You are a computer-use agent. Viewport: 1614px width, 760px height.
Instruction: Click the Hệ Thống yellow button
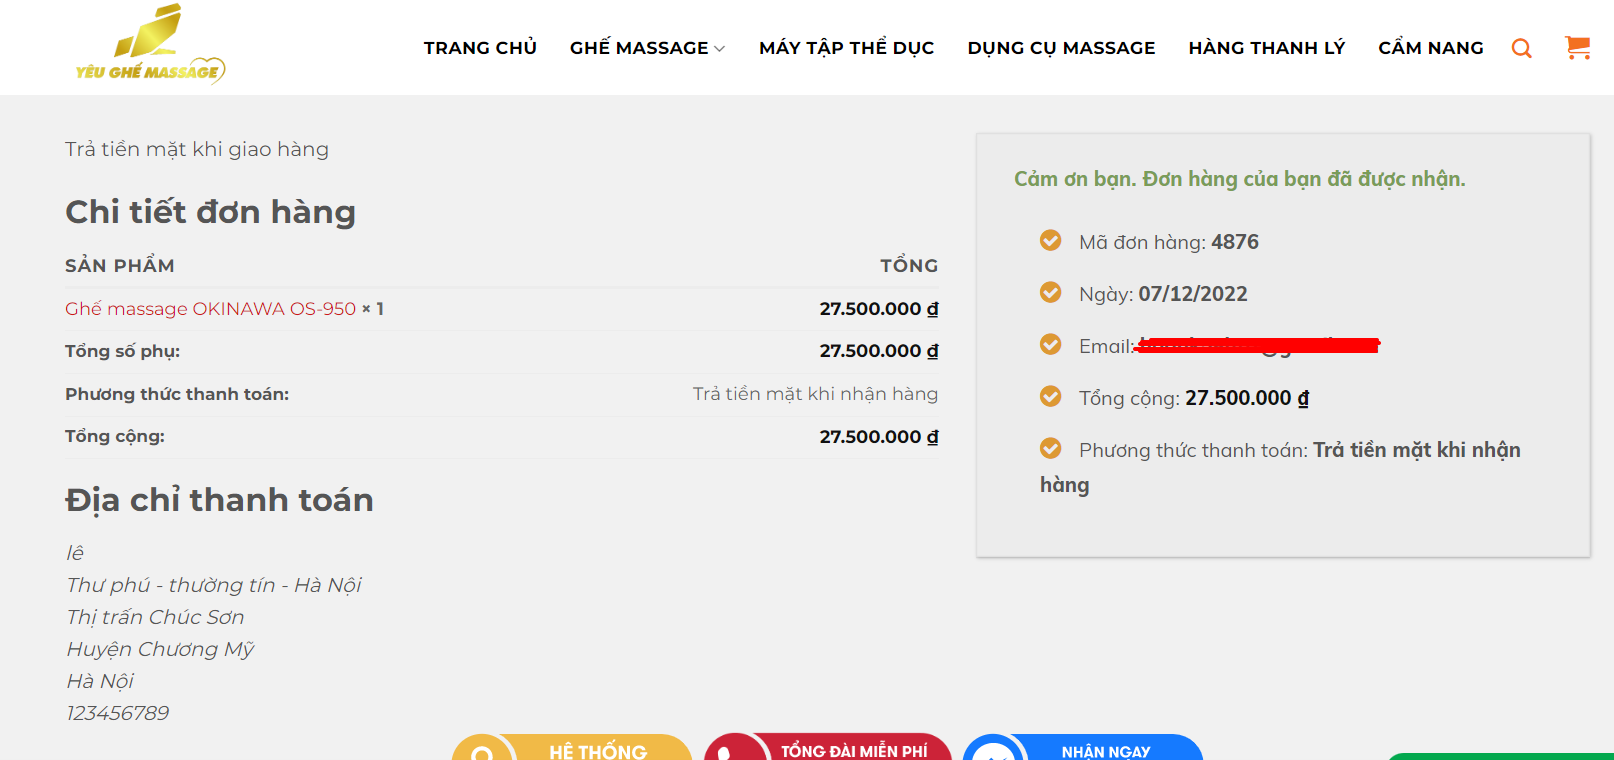572,748
